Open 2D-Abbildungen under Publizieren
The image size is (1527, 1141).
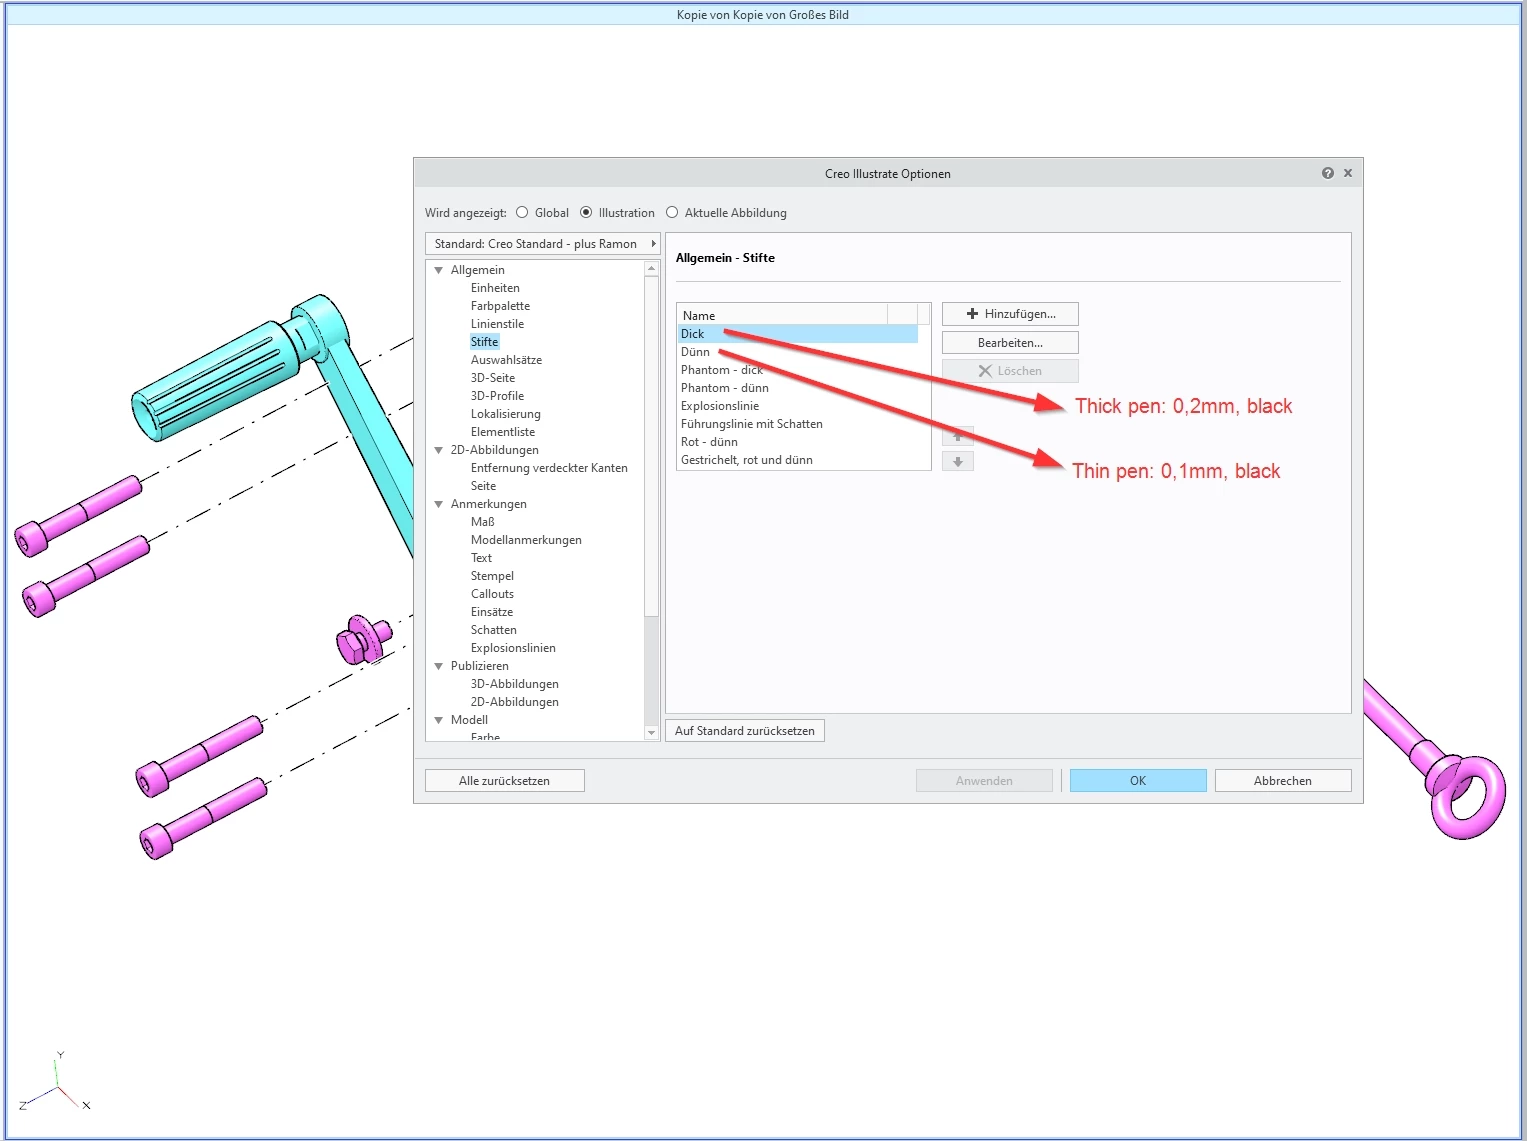514,702
